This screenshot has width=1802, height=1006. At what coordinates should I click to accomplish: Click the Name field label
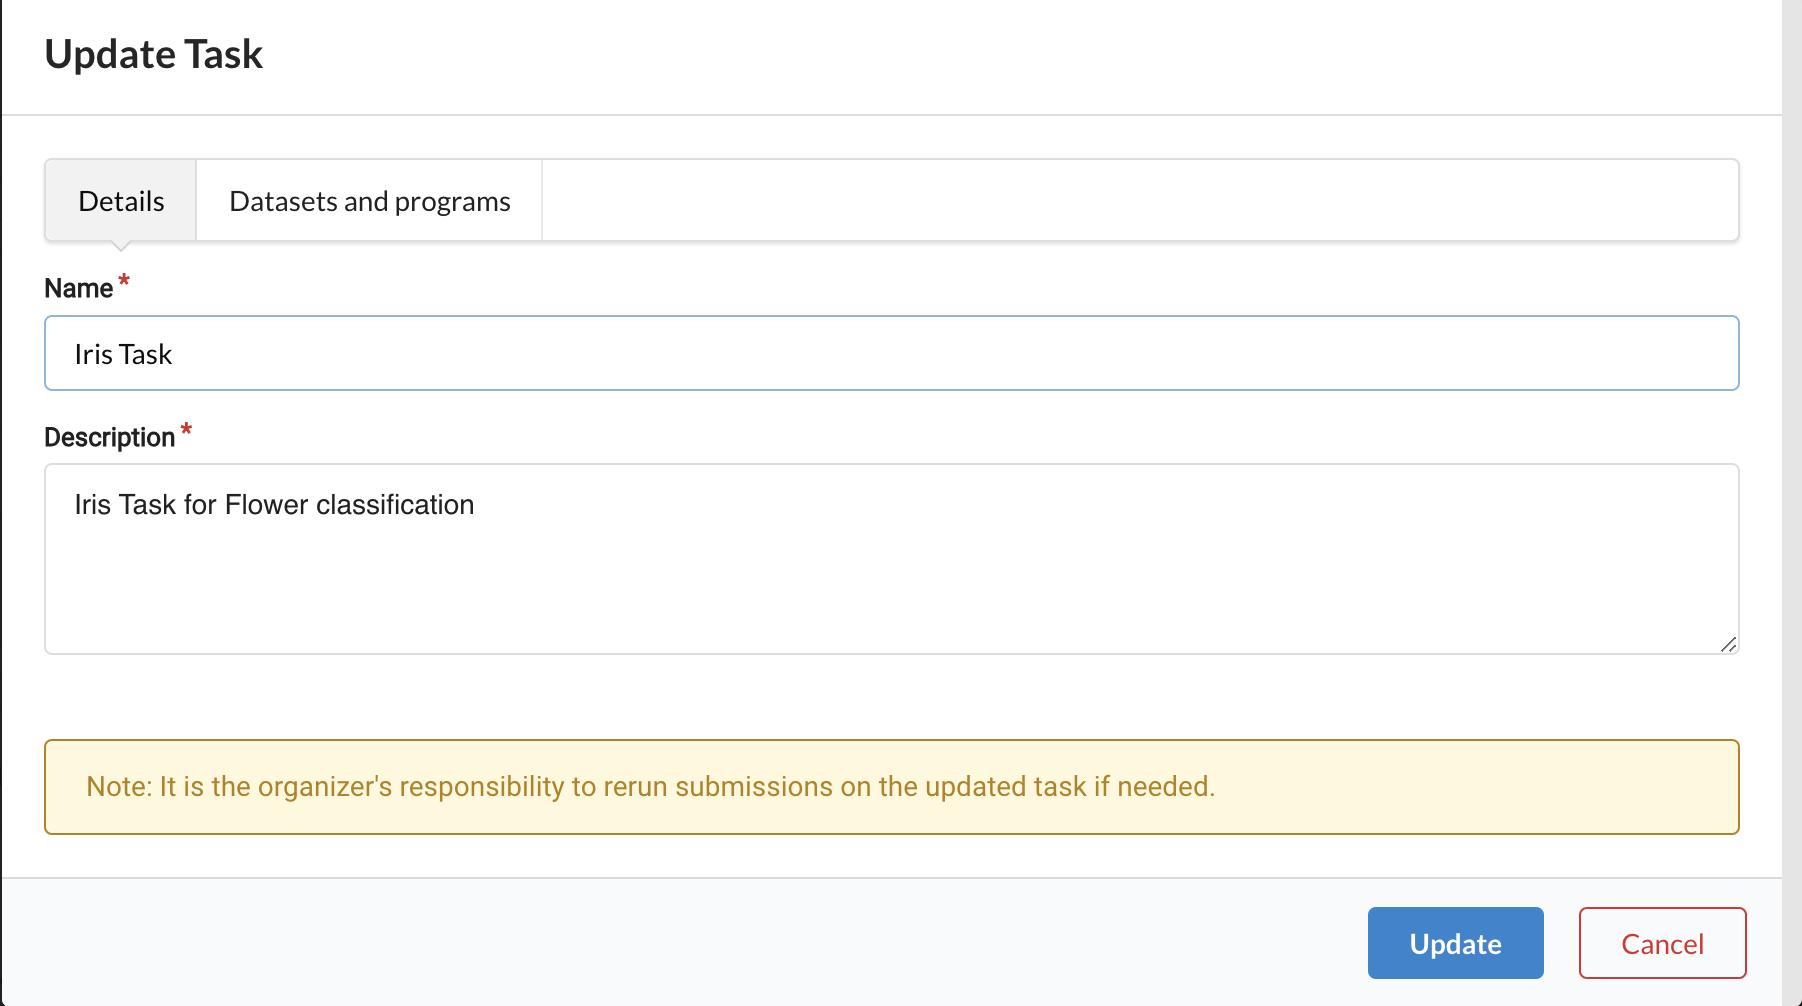click(78, 289)
